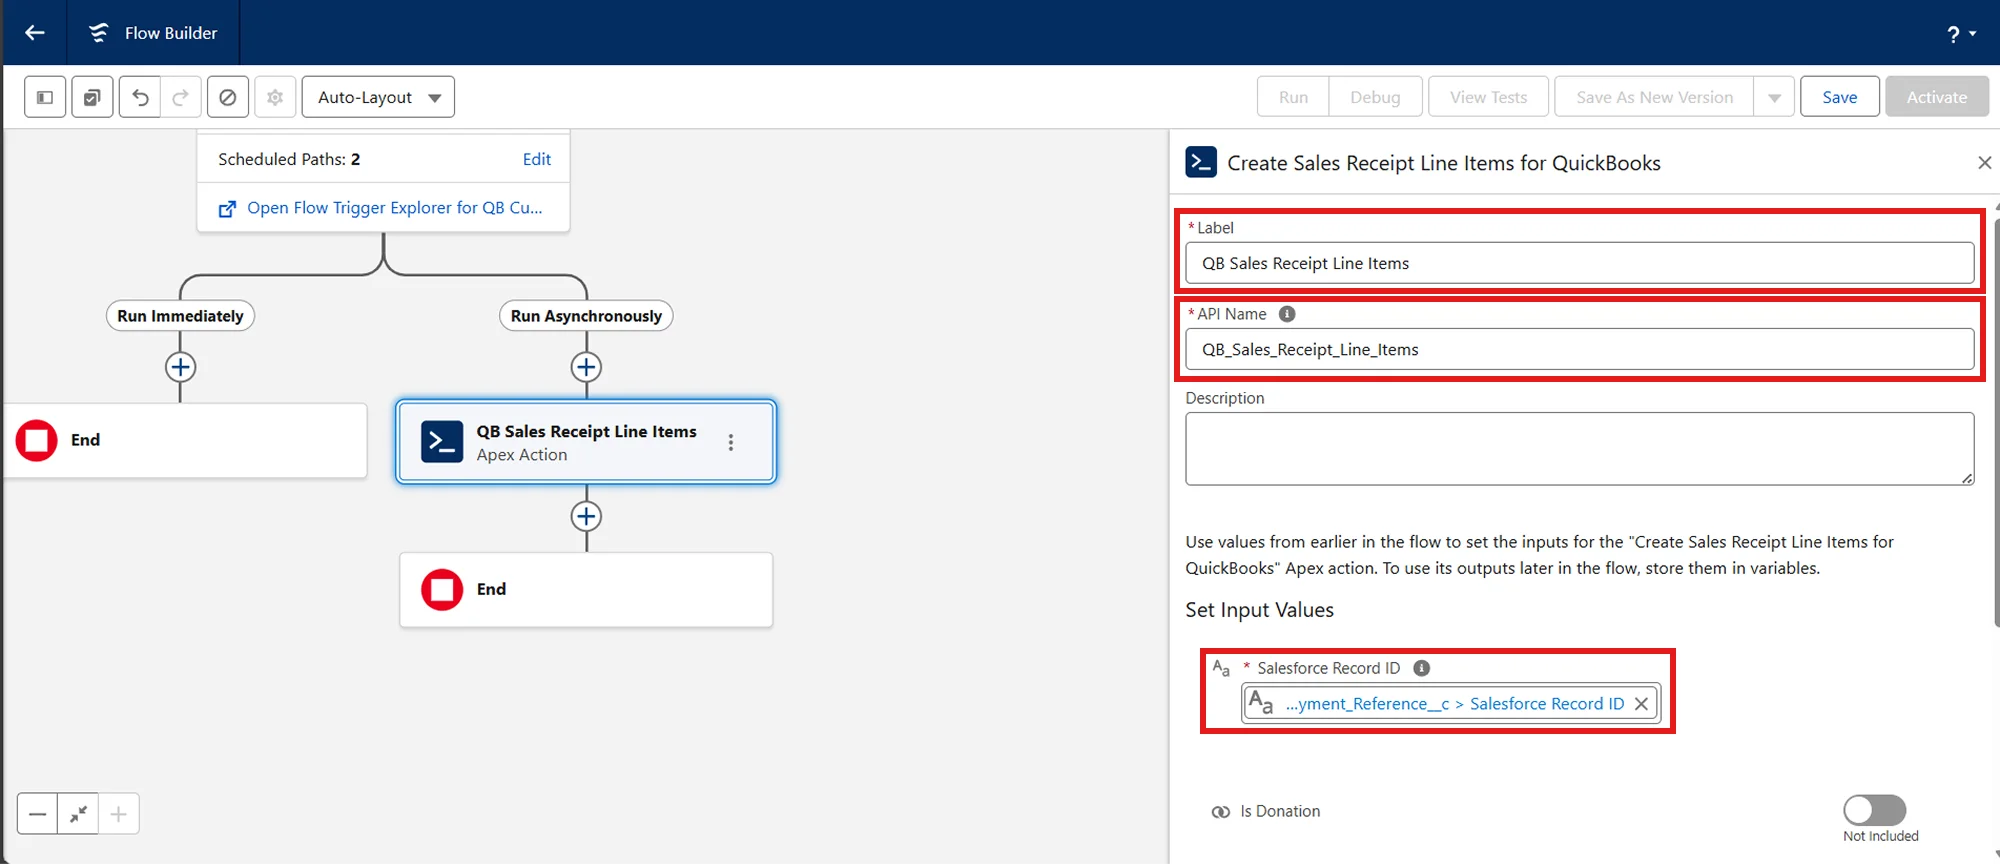Click the errors circle-slash icon
2000x864 pixels.
[x=228, y=97]
